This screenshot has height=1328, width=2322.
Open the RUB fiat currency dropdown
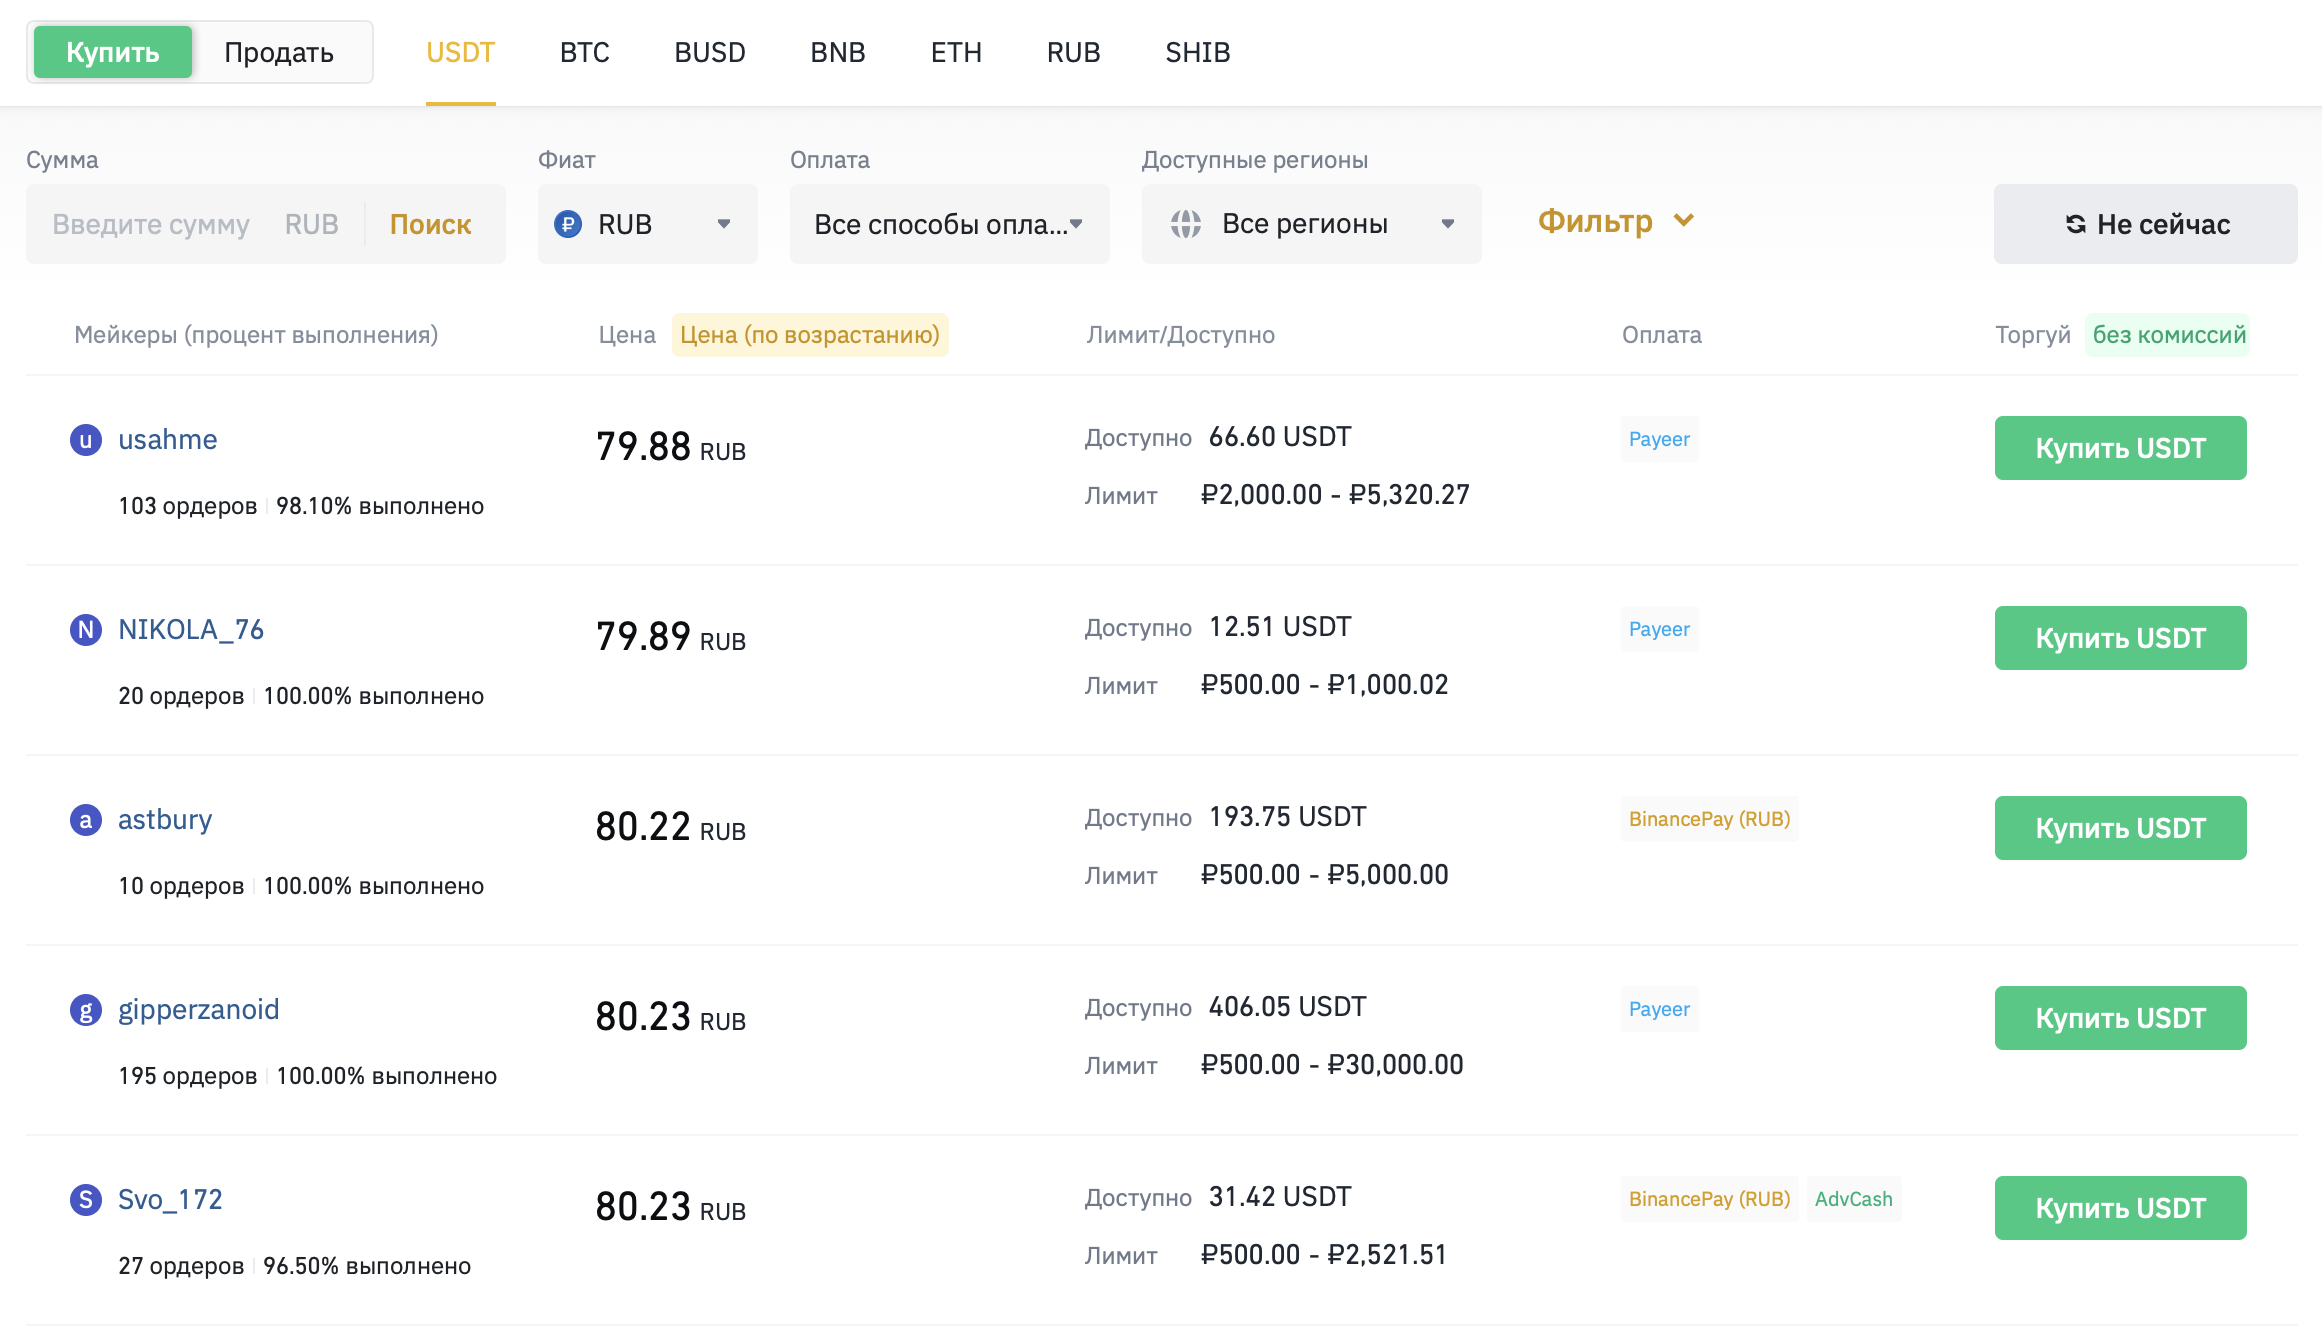(648, 224)
